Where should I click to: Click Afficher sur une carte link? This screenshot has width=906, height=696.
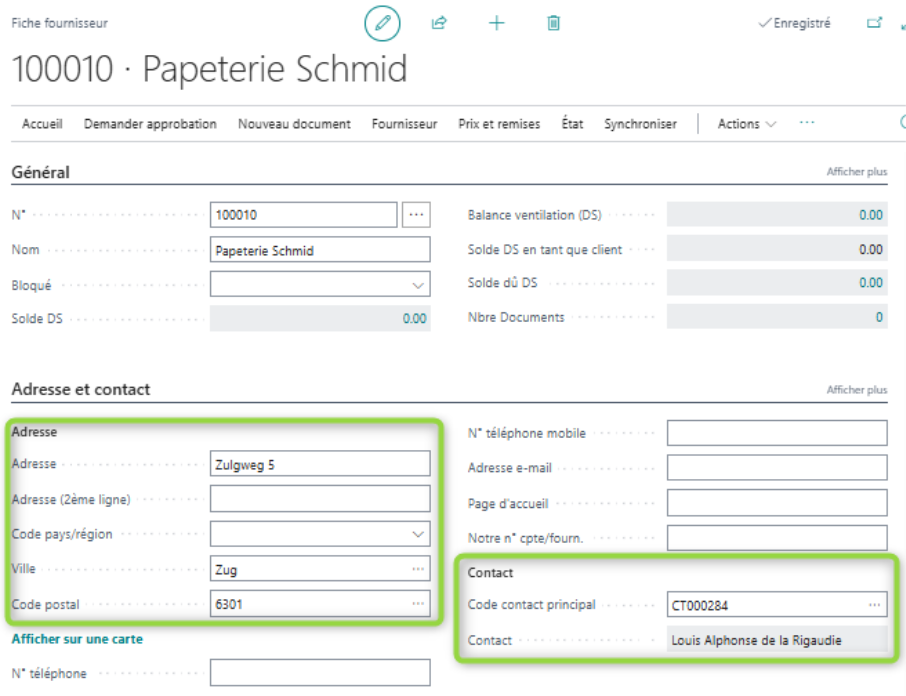click(77, 639)
